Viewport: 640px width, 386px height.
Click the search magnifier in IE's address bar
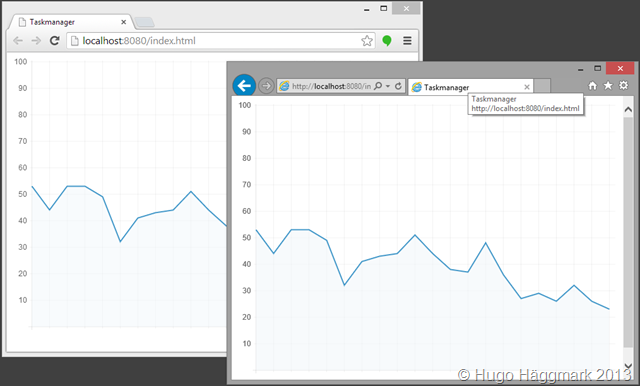[x=378, y=86]
